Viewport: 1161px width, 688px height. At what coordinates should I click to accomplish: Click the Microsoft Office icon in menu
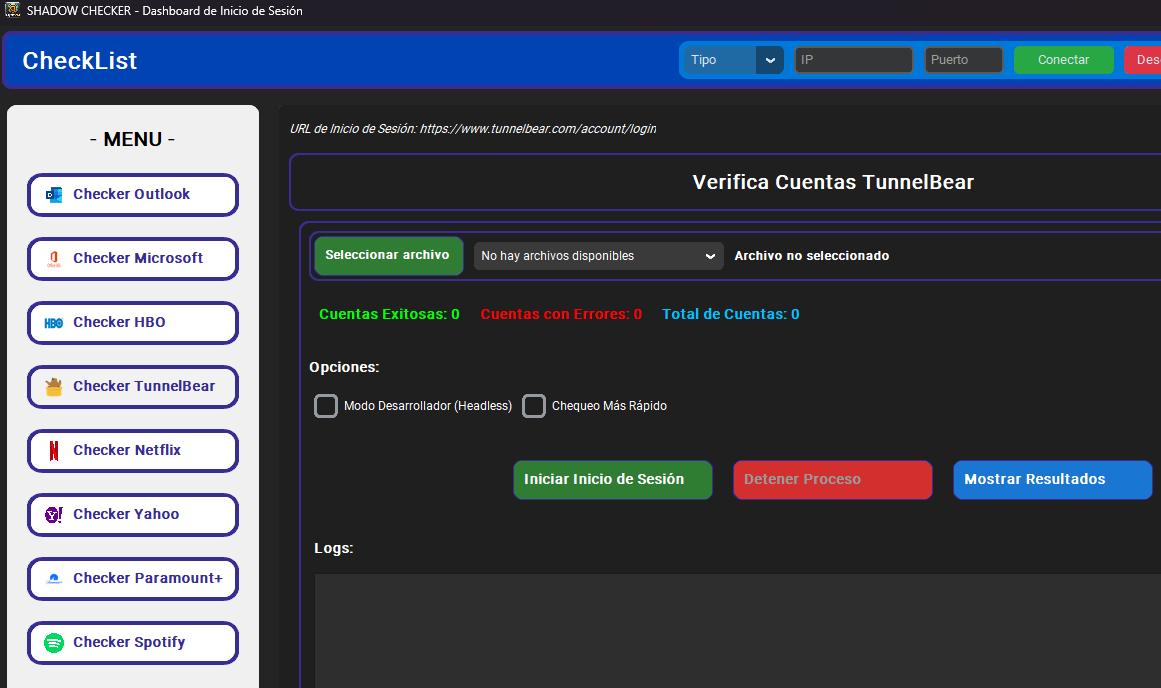pos(54,259)
